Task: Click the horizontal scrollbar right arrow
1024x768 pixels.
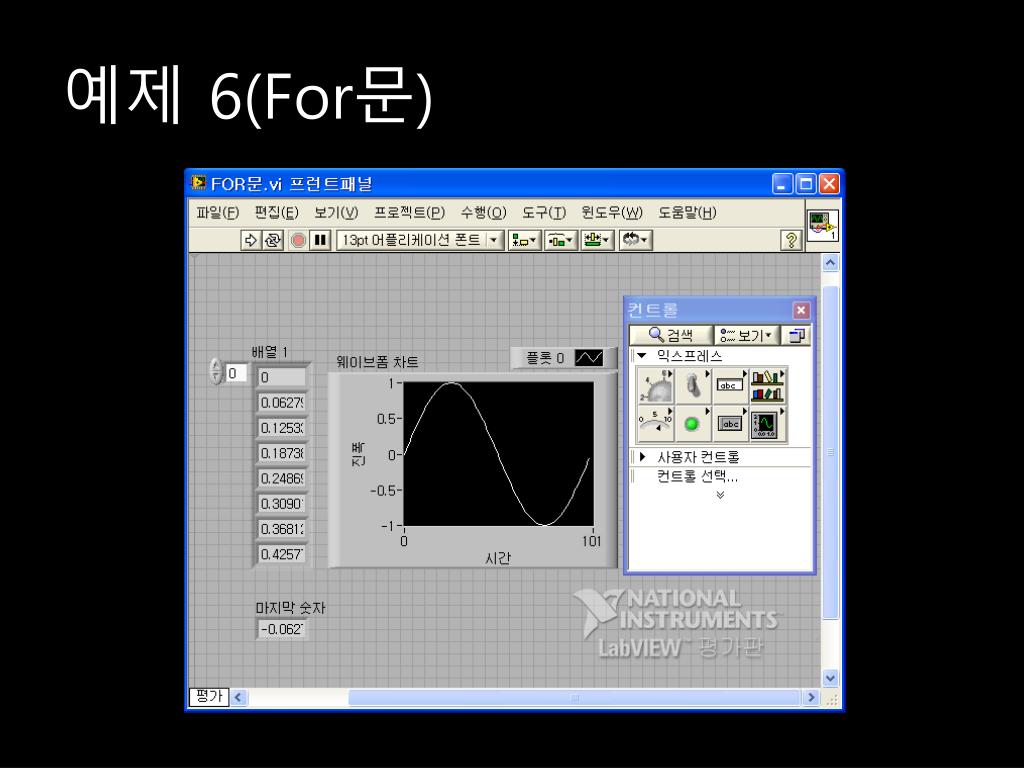Action: coord(812,697)
